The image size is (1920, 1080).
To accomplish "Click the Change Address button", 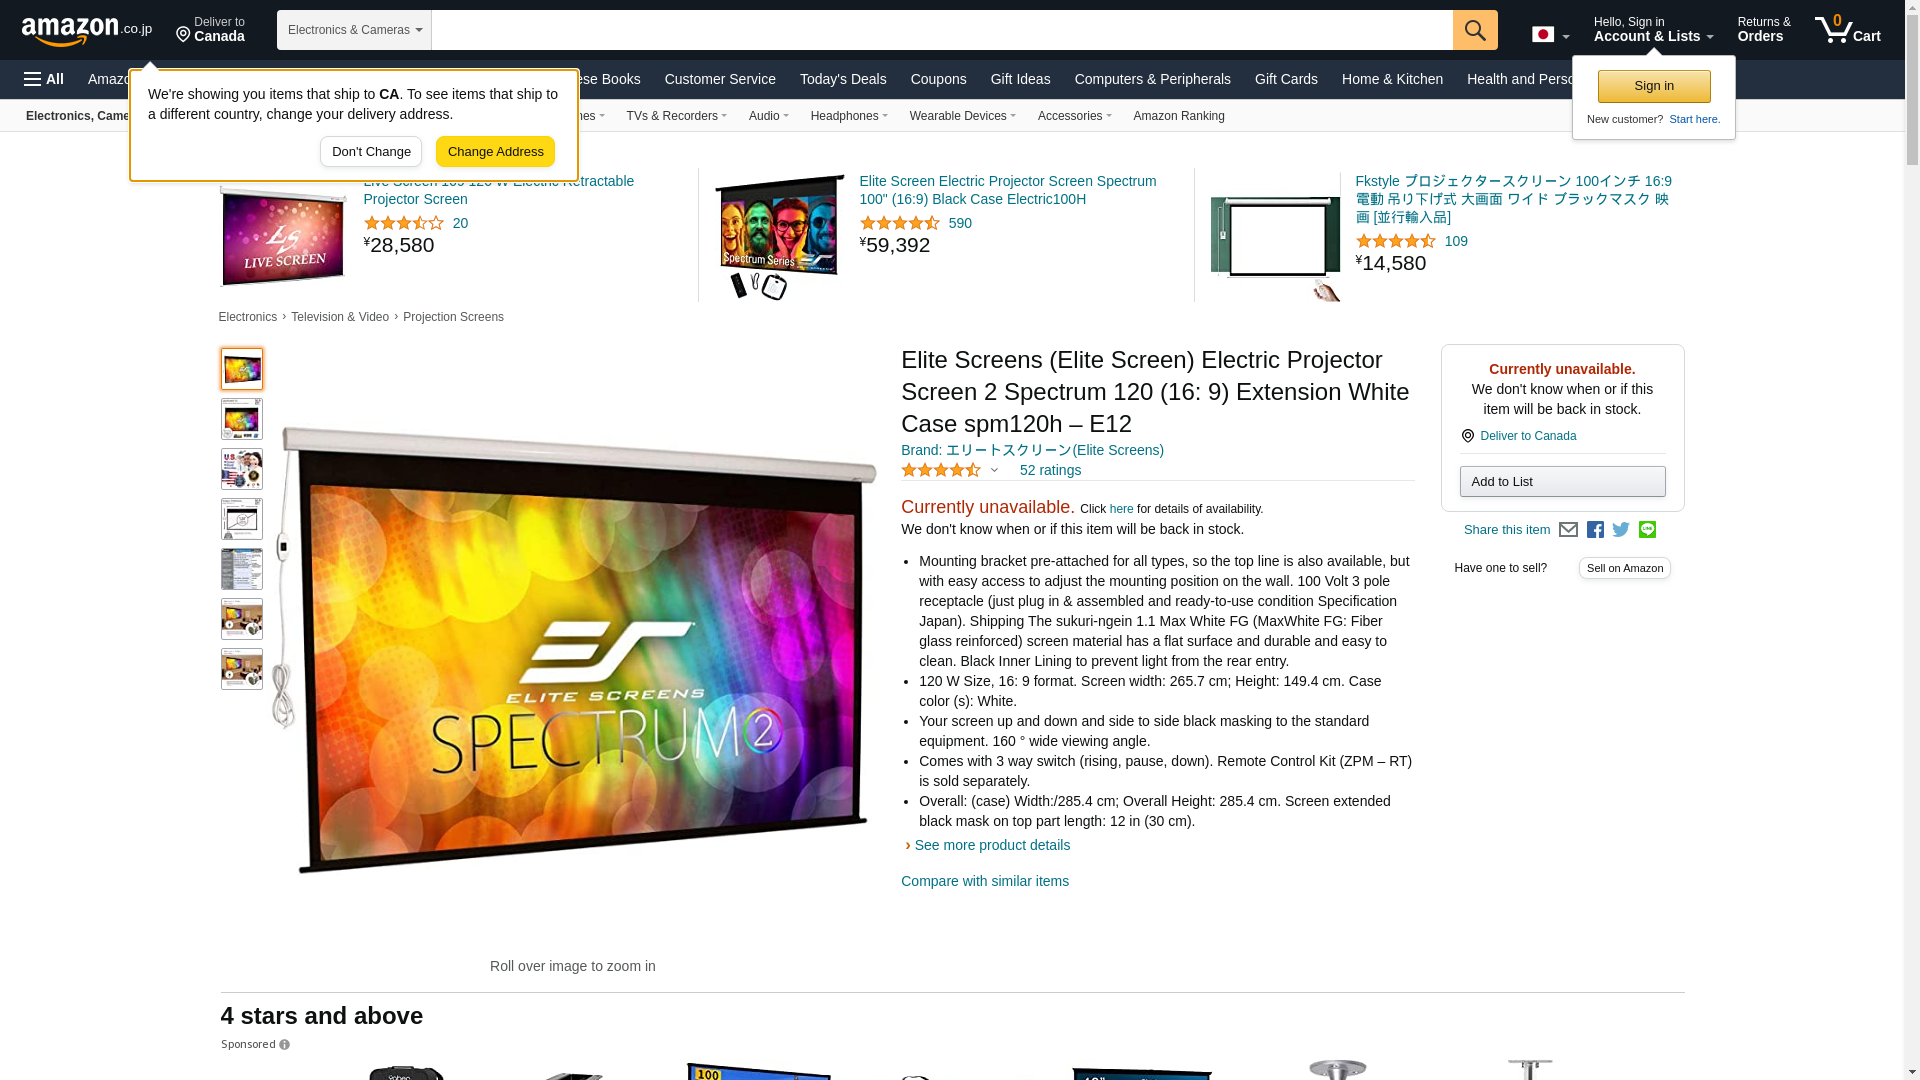I will click(495, 152).
